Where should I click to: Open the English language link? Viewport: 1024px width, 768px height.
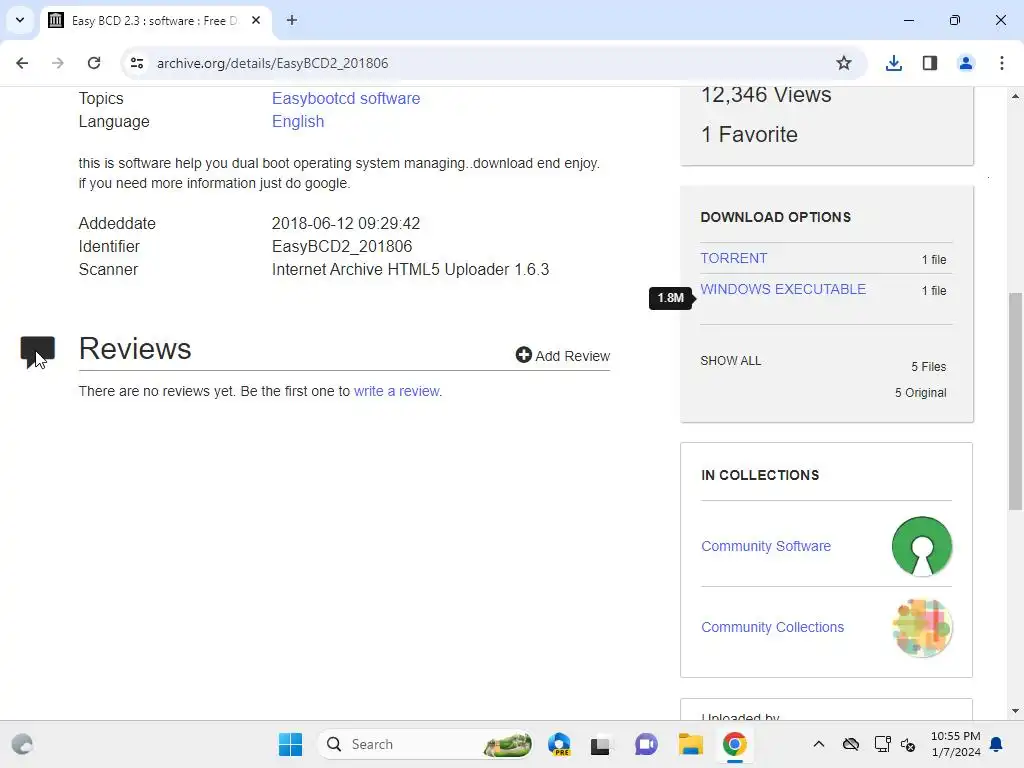[x=298, y=121]
